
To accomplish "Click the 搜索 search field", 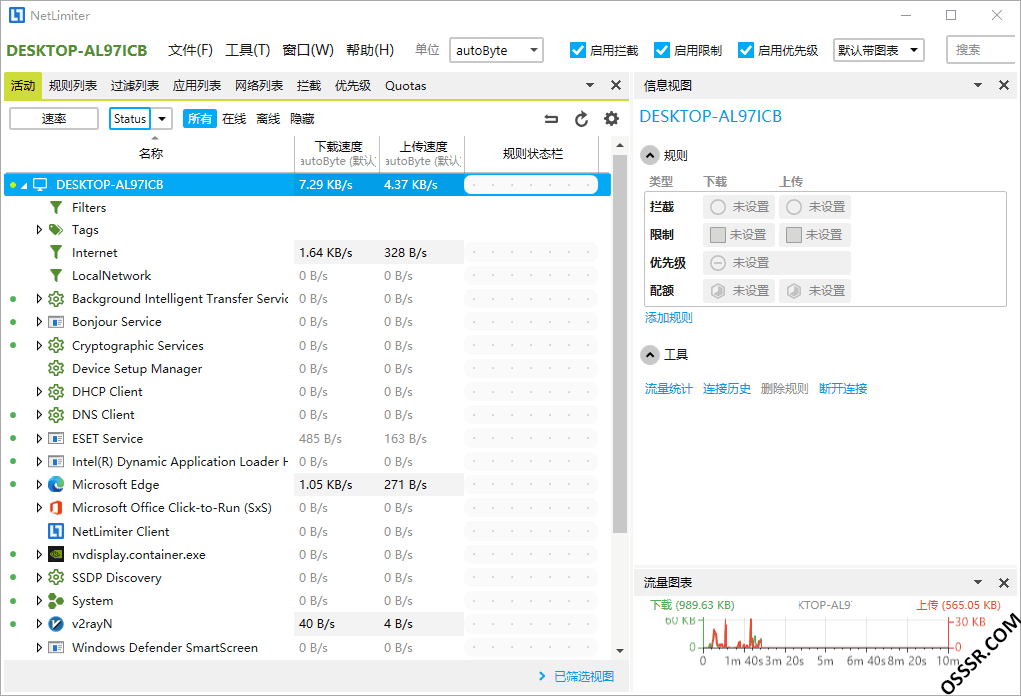I will click(x=981, y=50).
